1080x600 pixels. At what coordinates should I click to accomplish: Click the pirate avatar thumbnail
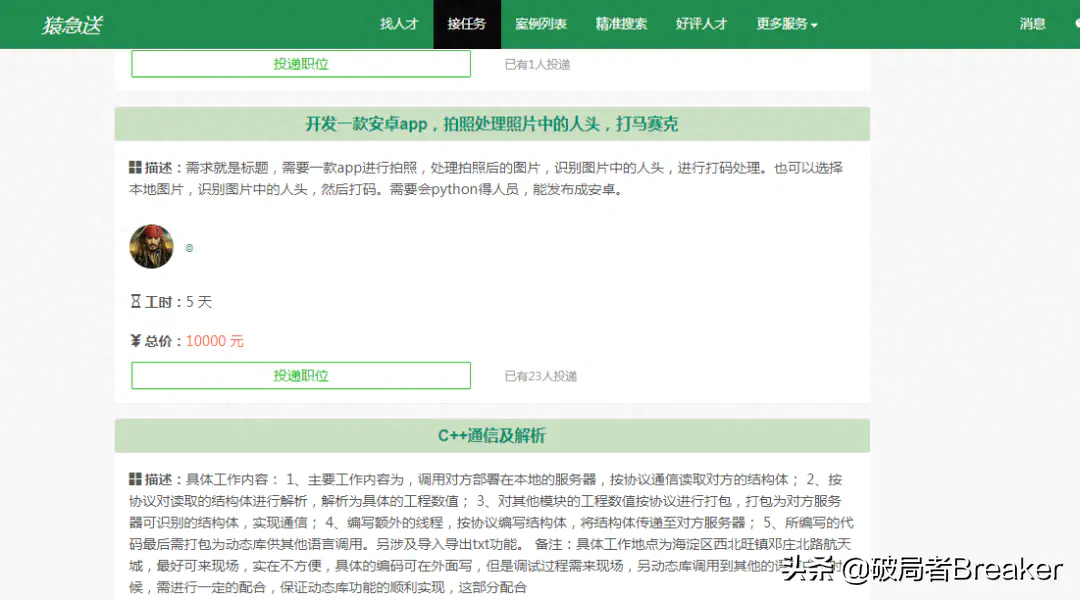[152, 246]
